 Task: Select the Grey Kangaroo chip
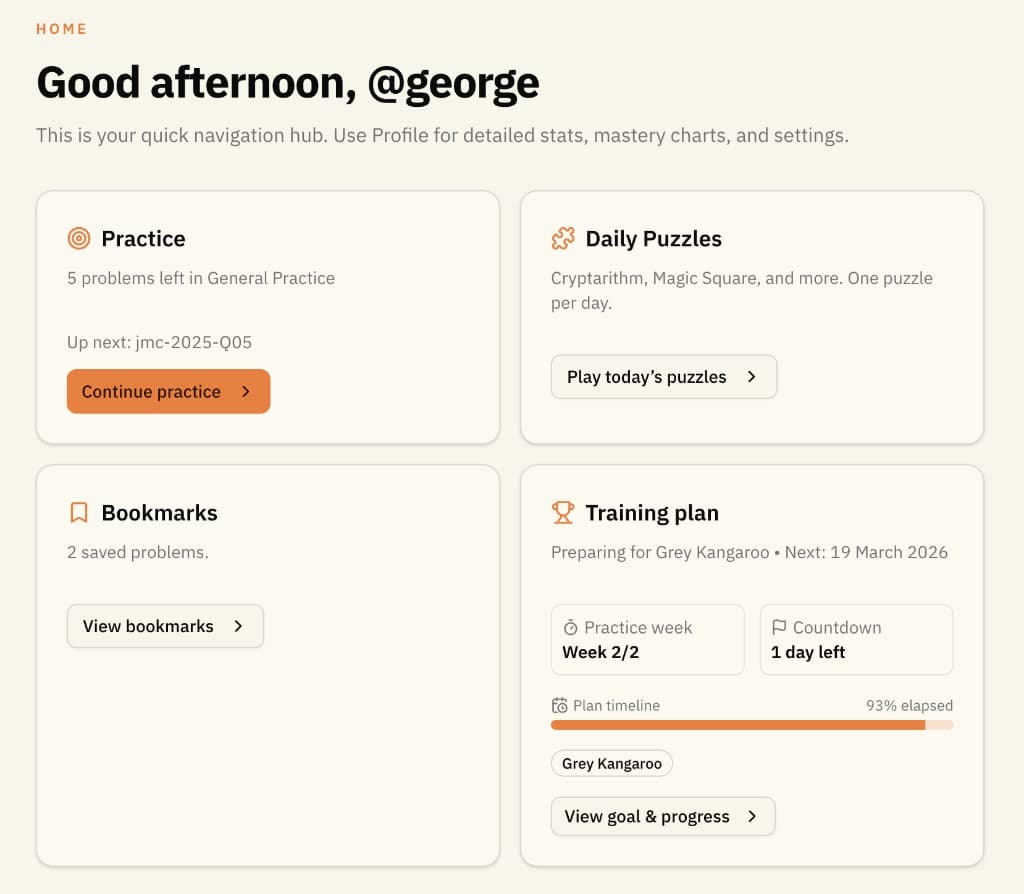pyautogui.click(x=611, y=763)
